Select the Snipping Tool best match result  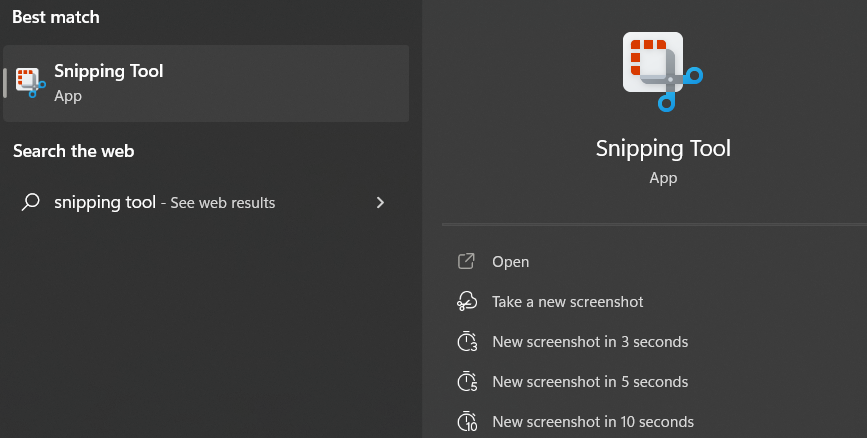coord(206,84)
